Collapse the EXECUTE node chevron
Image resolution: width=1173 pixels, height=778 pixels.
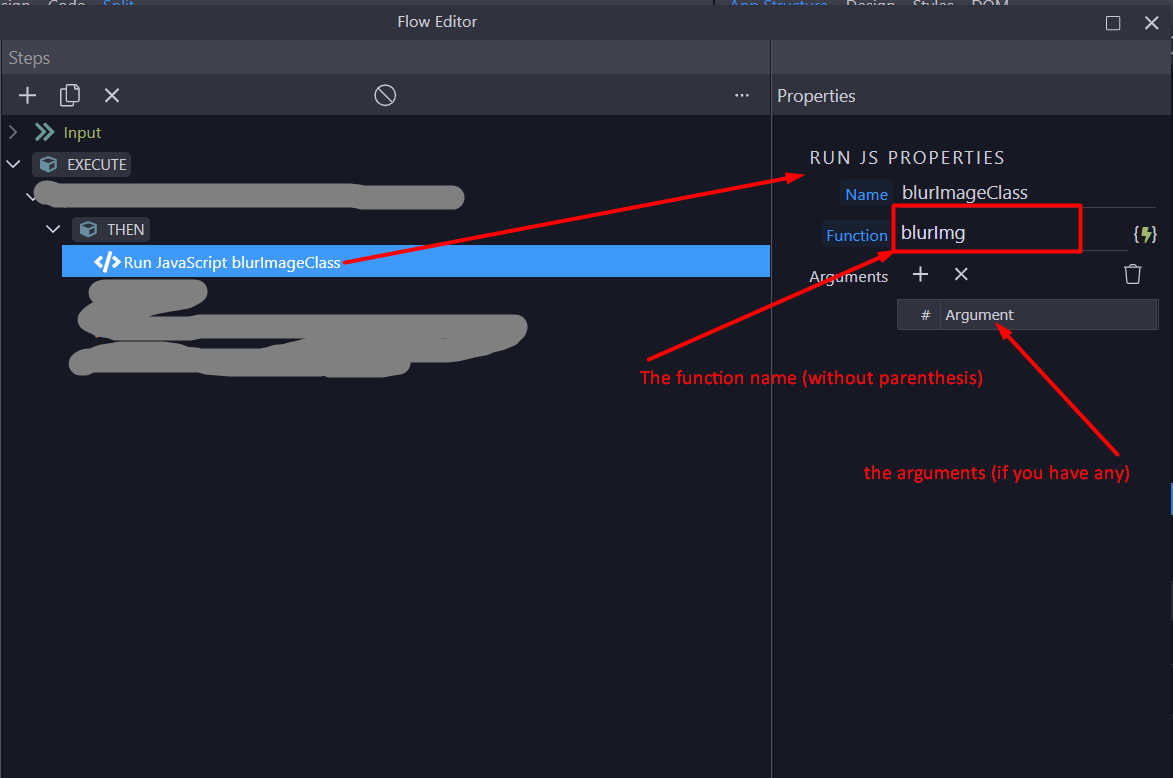(x=13, y=164)
